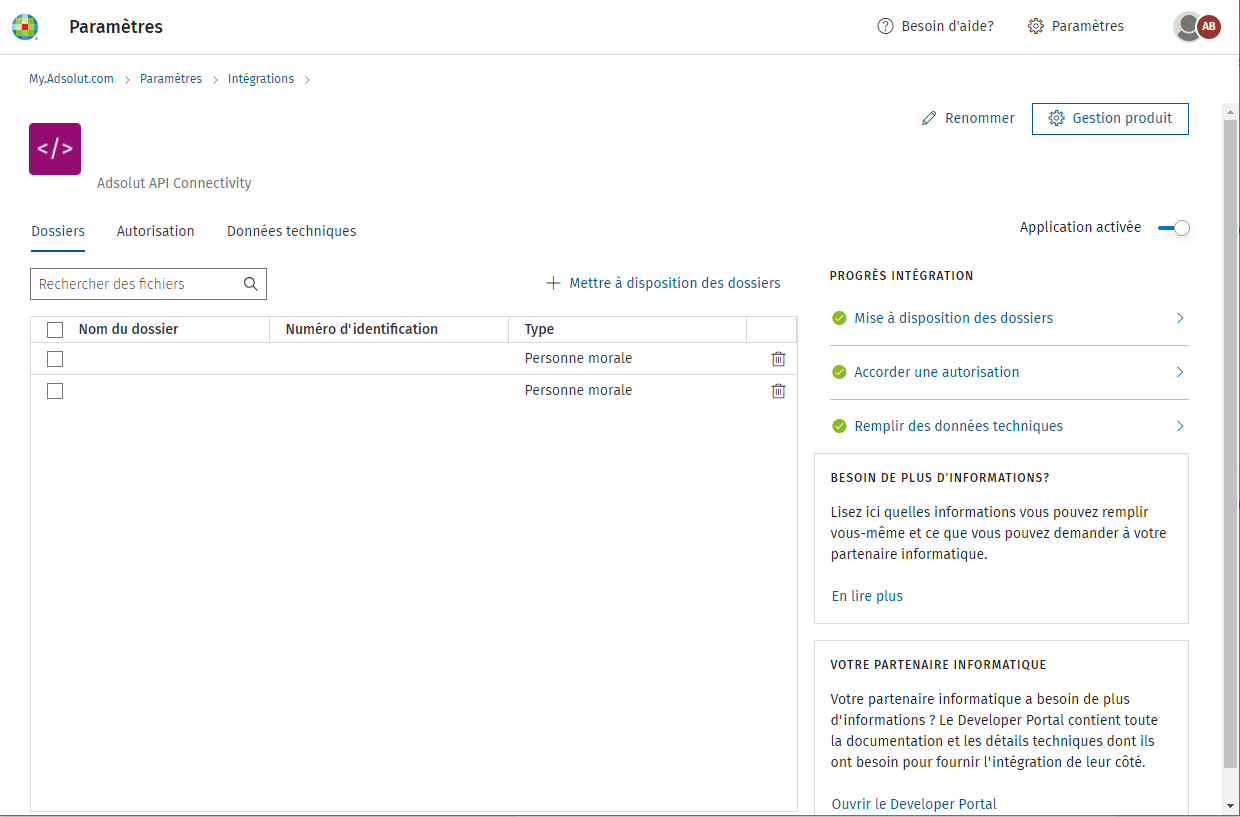Go to Intégrations breadcrumb
The width and height of the screenshot is (1240, 817).
point(261,79)
